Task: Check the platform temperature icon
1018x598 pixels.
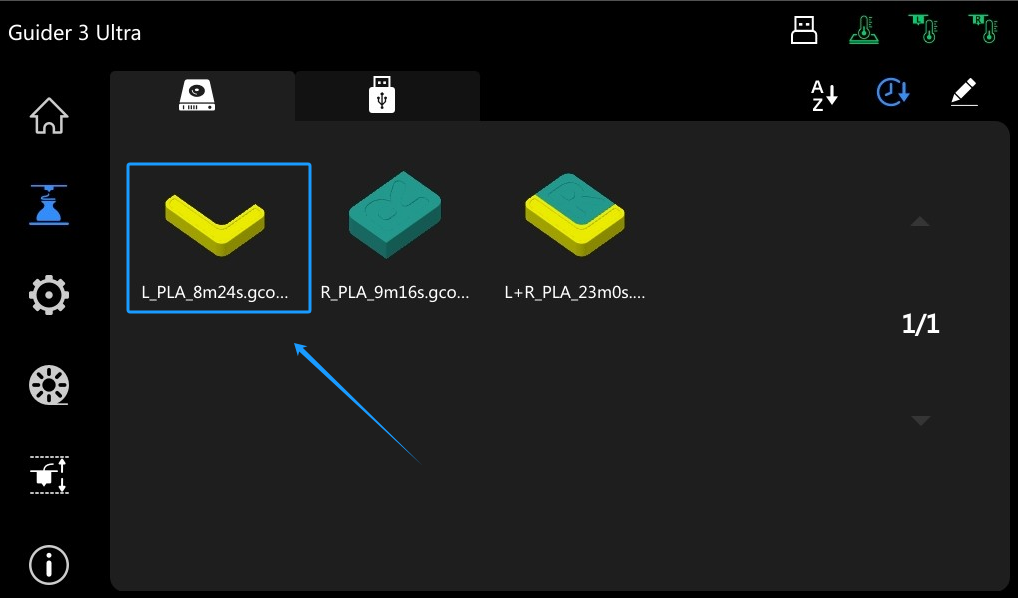Action: 864,30
